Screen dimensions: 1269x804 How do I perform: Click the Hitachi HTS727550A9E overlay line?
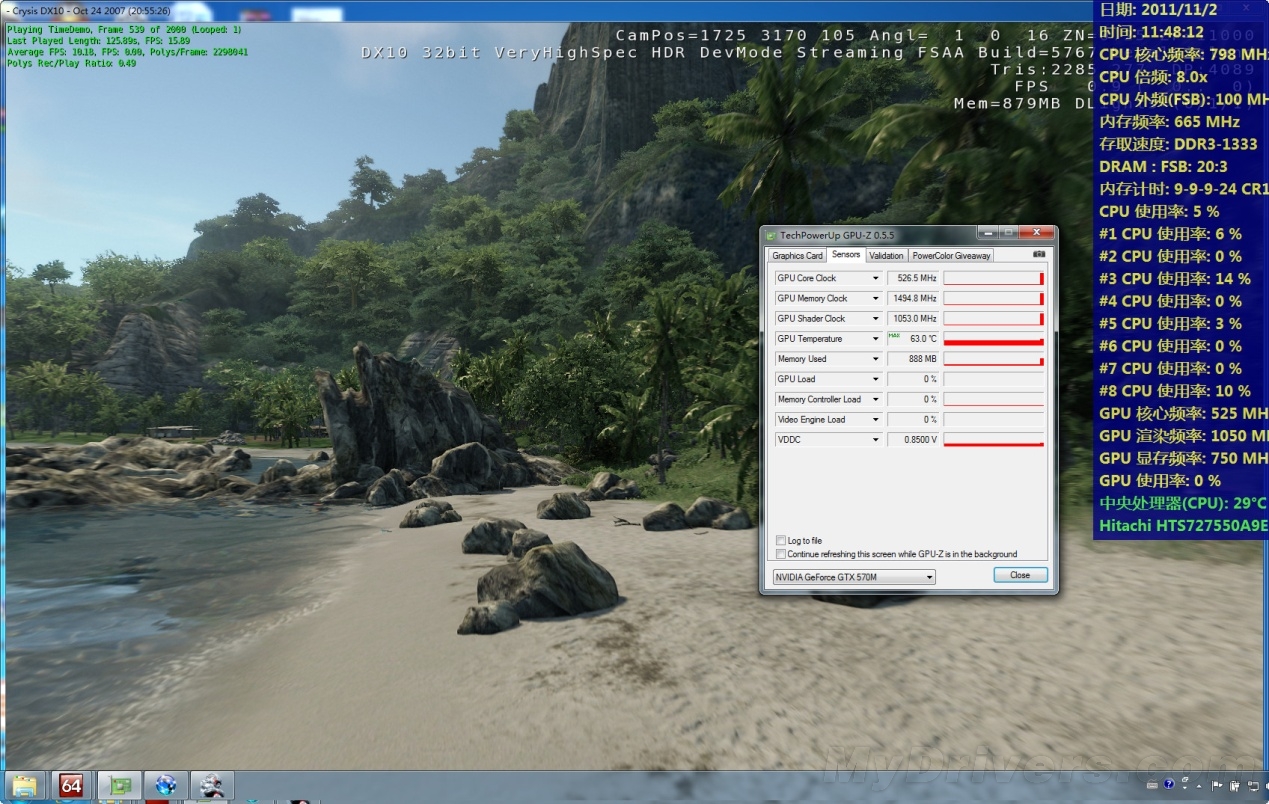pos(1184,526)
